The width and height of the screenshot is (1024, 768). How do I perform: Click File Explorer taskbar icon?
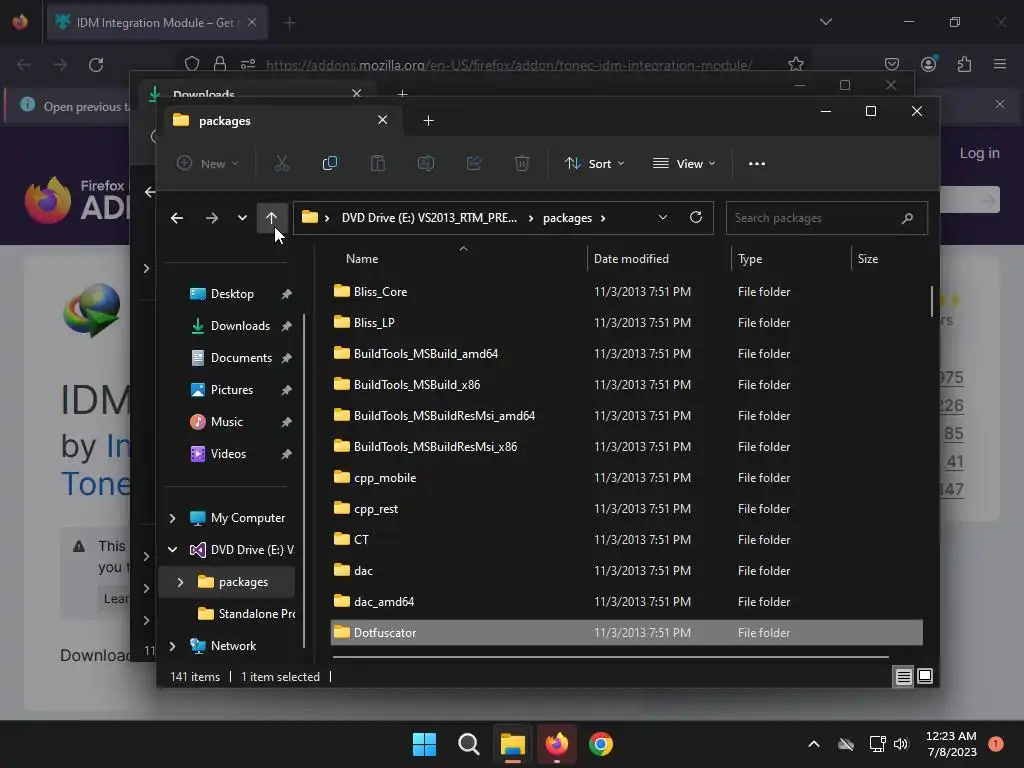513,744
